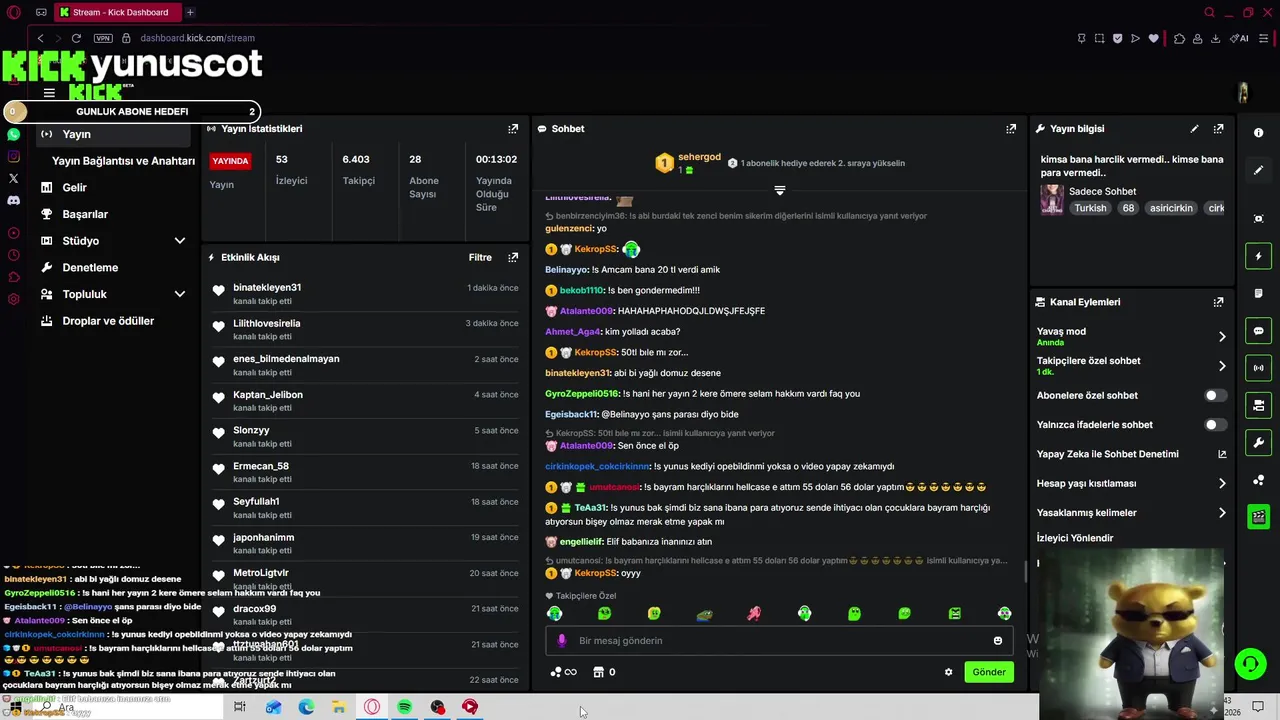Click the purple microphone icon
Screen dimensions: 1280x720
pyautogui.click(x=561, y=641)
